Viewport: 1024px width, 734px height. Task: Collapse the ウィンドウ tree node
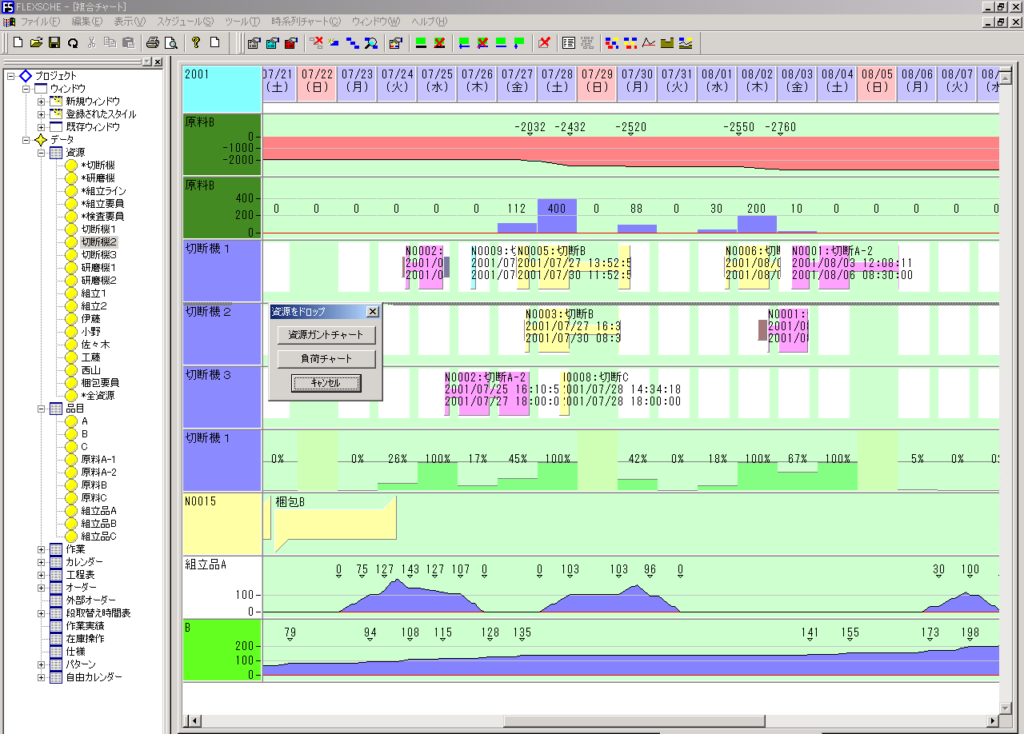click(25, 89)
